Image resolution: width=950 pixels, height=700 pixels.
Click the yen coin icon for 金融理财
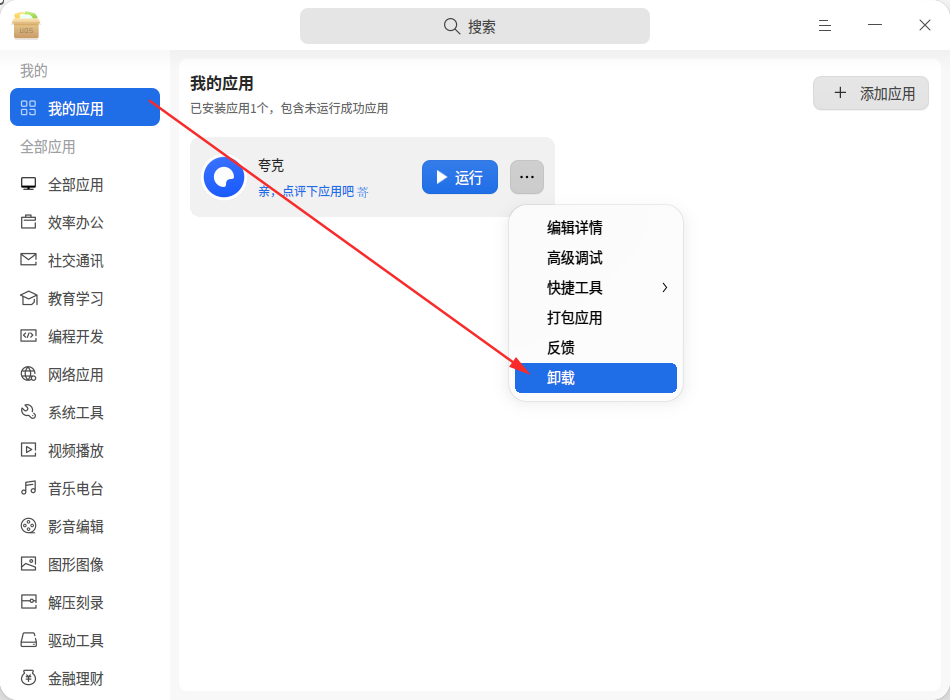[28, 678]
